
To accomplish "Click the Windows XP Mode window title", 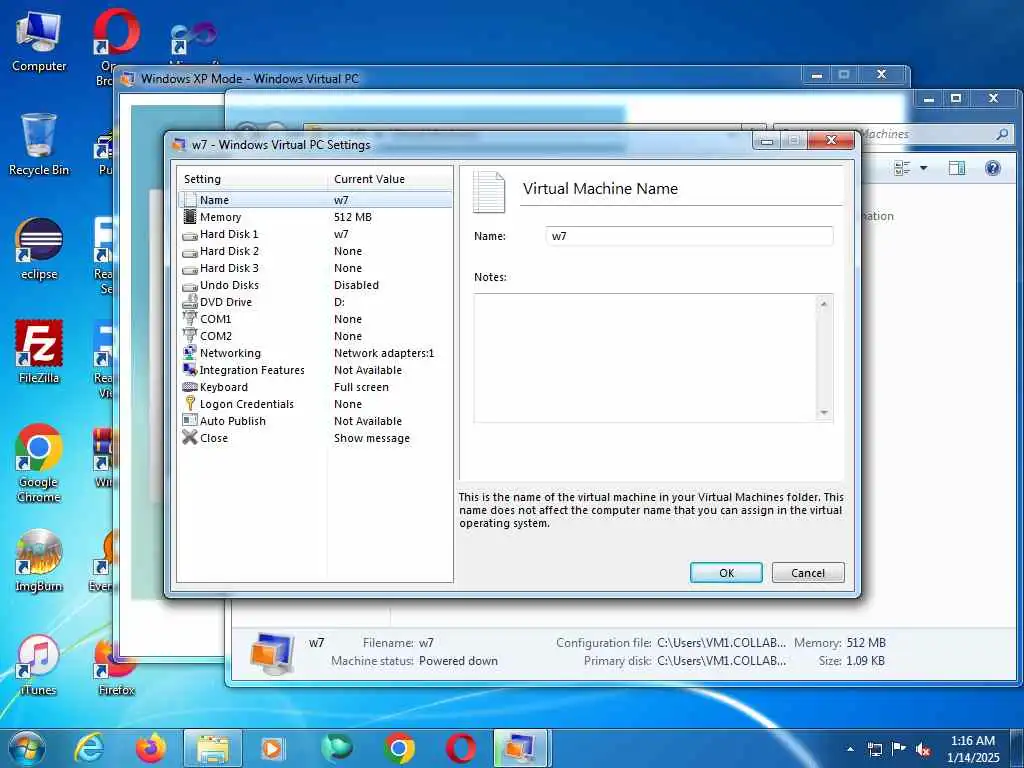I will point(249,78).
